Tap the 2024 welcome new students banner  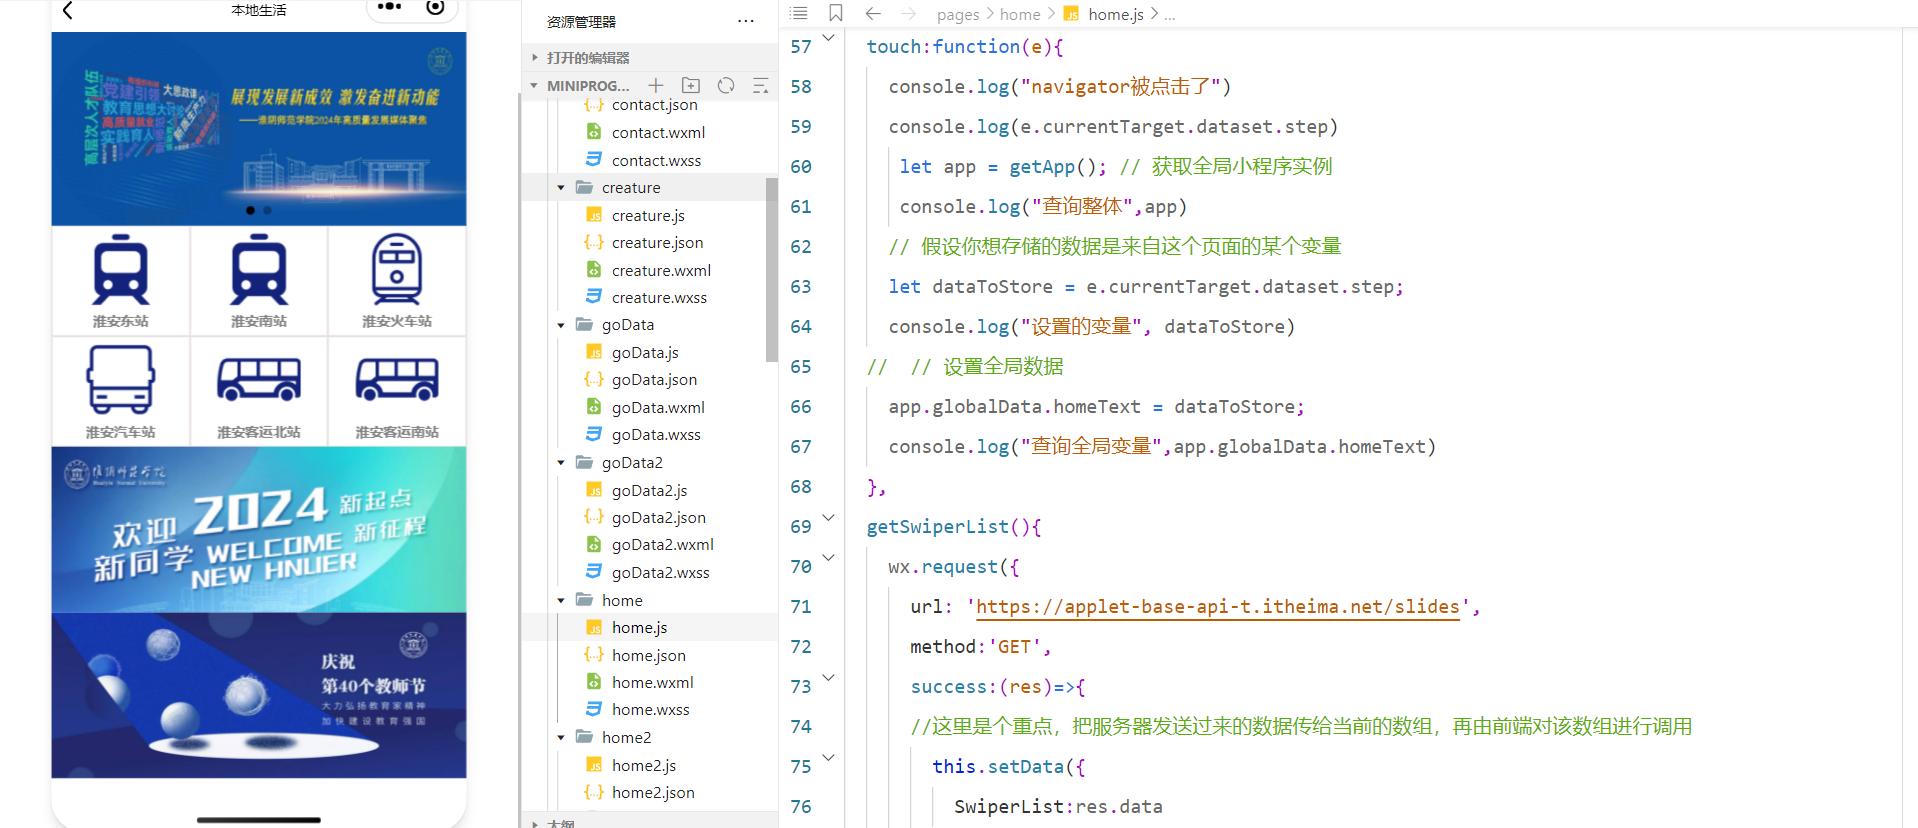[x=259, y=530]
